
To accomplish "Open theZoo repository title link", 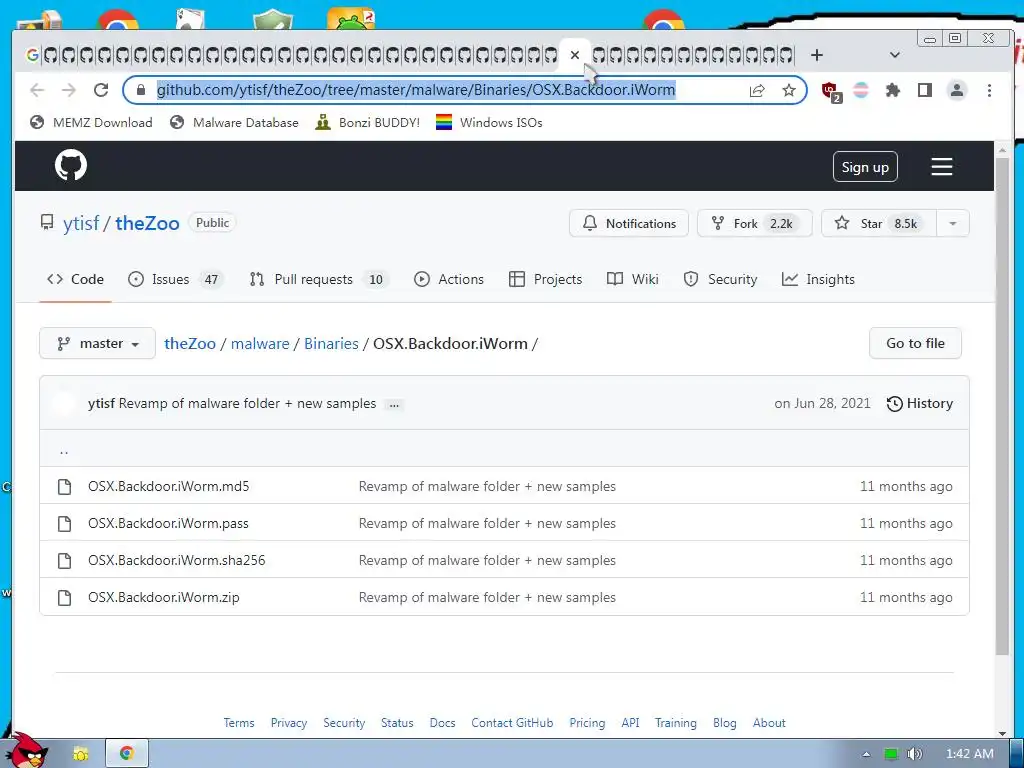I will 147,223.
